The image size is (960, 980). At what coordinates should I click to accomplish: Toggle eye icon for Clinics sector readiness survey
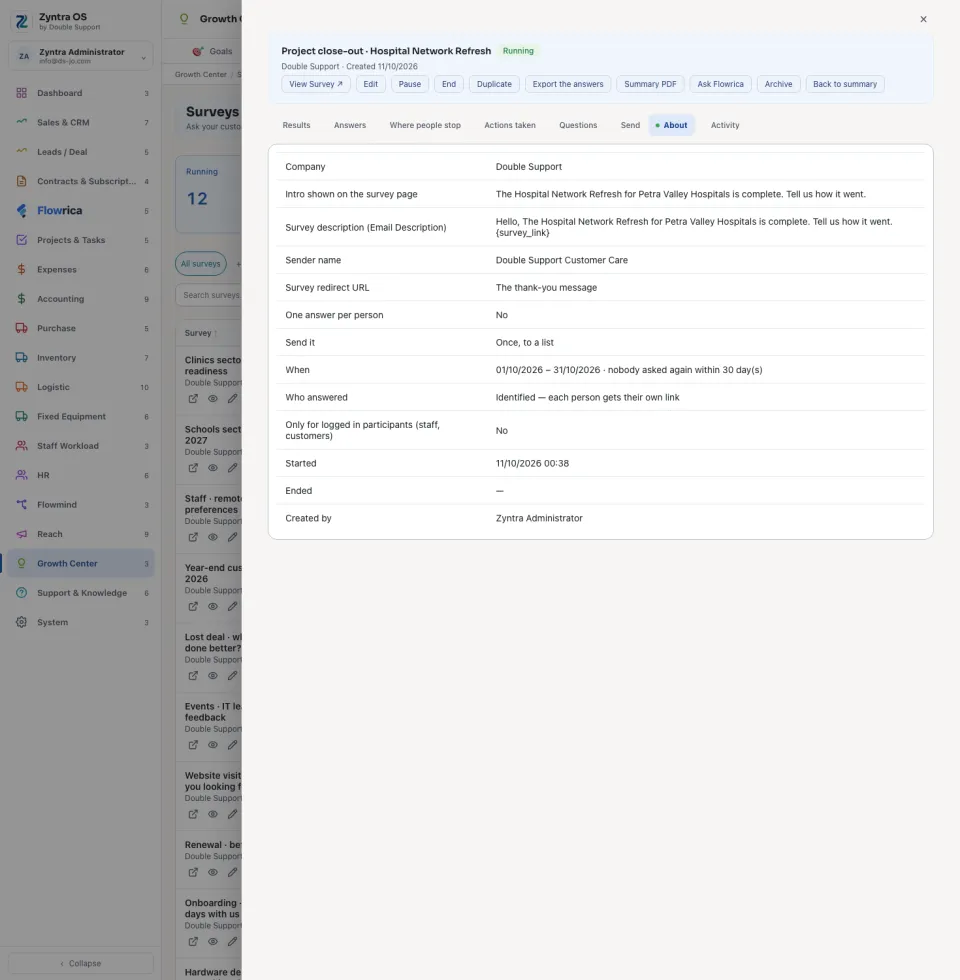pos(212,399)
